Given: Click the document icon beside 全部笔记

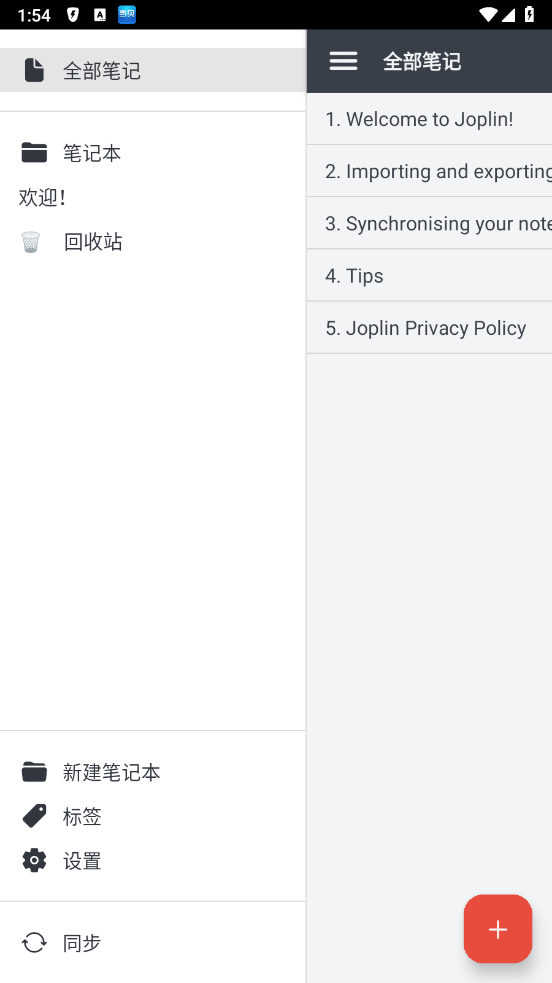Looking at the screenshot, I should (x=34, y=70).
